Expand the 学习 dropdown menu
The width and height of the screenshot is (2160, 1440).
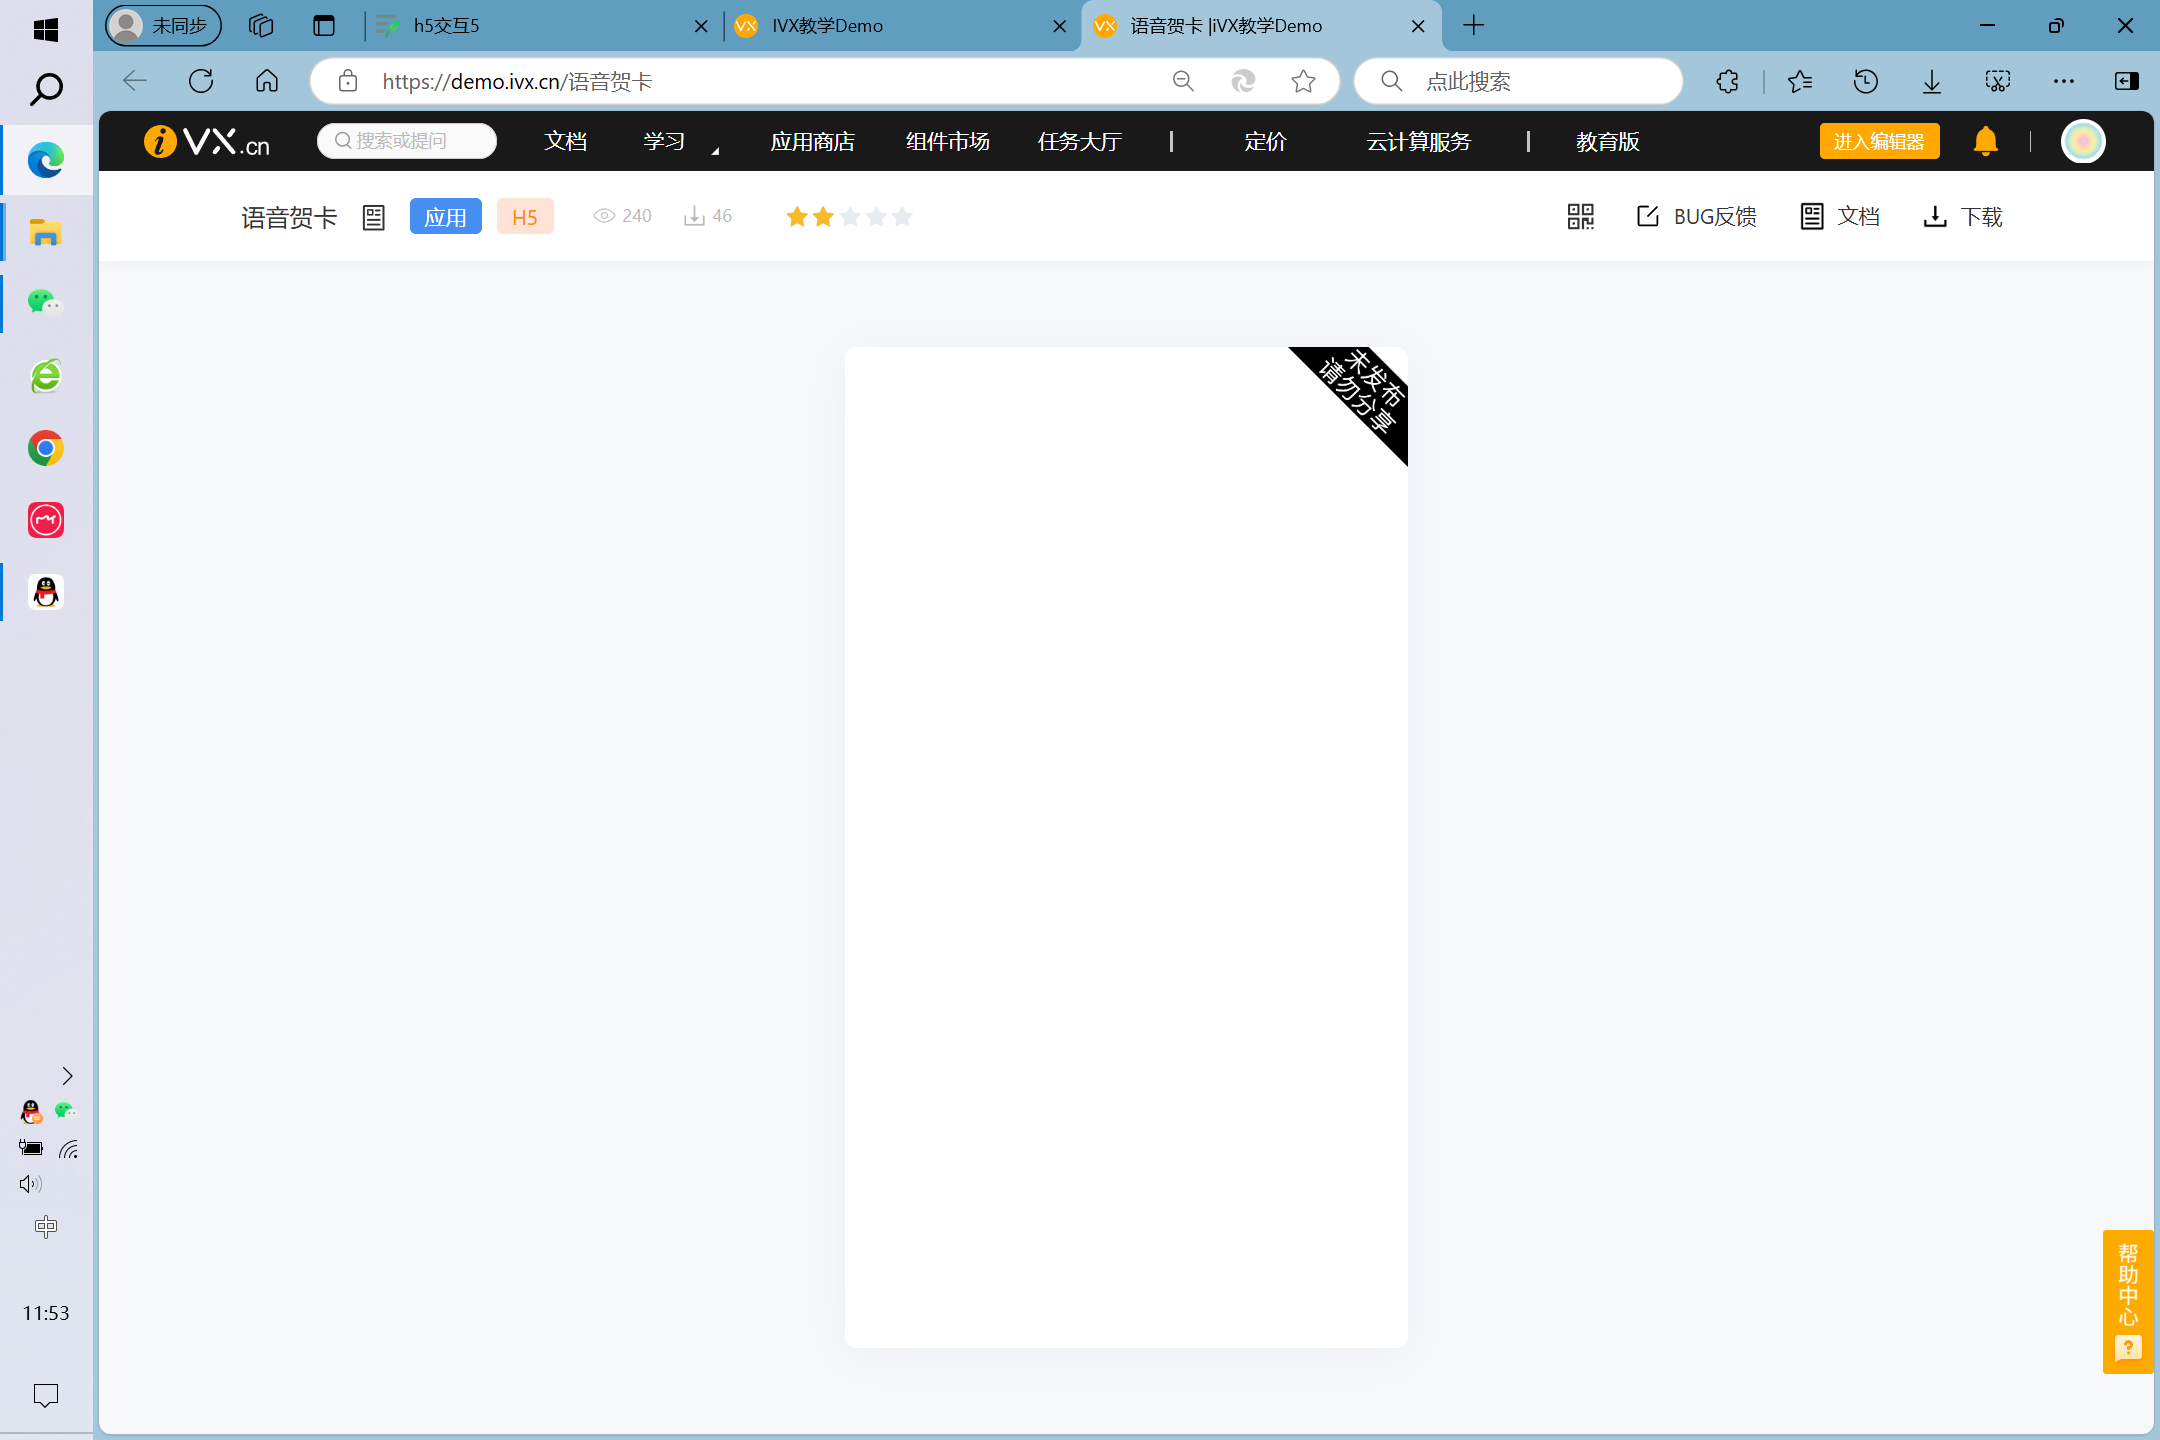pyautogui.click(x=667, y=141)
